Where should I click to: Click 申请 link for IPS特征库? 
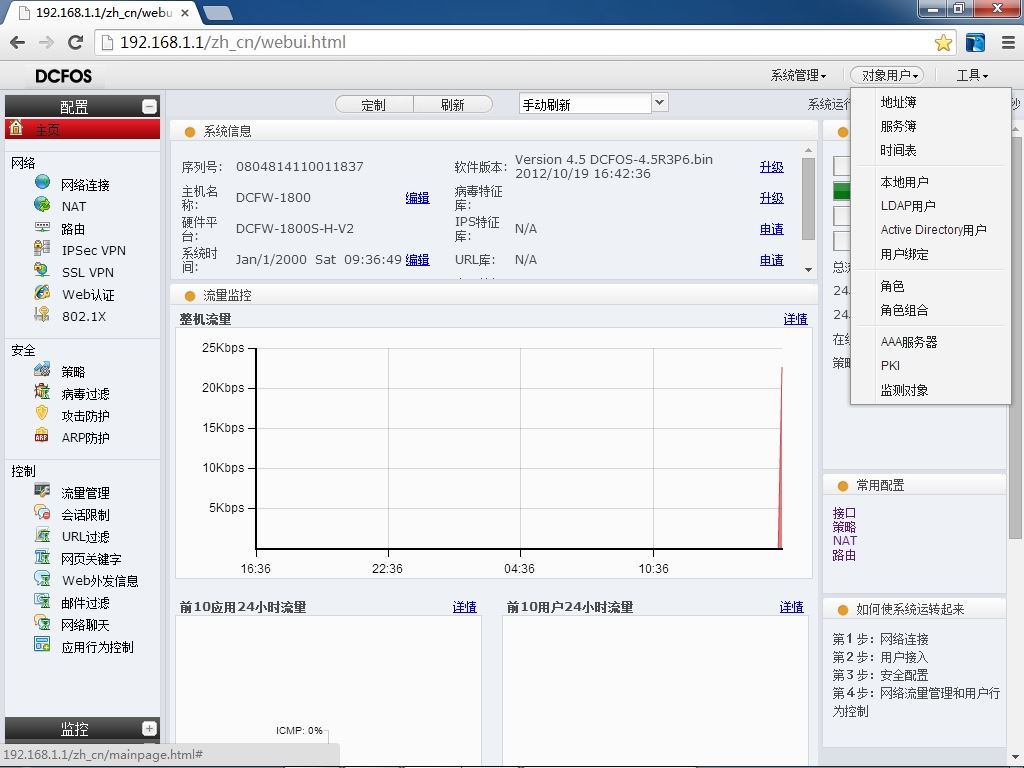tap(771, 229)
